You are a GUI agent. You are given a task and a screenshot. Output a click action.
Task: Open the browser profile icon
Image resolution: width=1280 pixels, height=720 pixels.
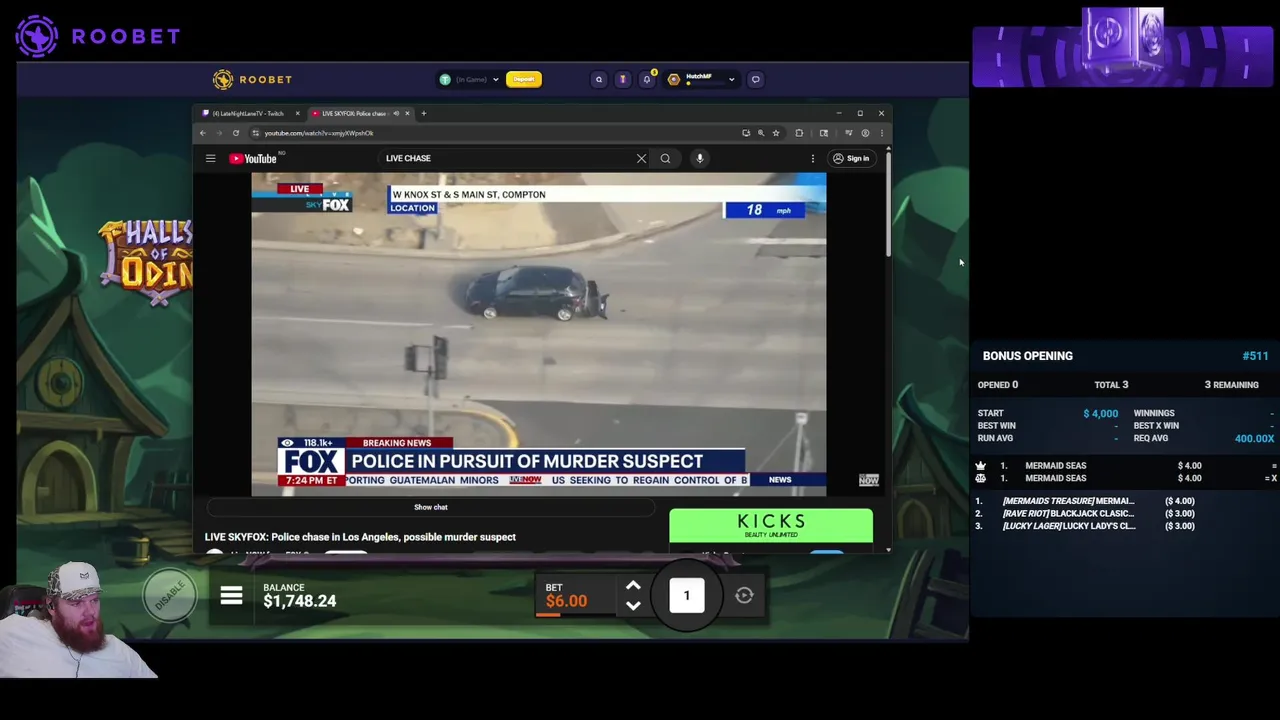865,133
